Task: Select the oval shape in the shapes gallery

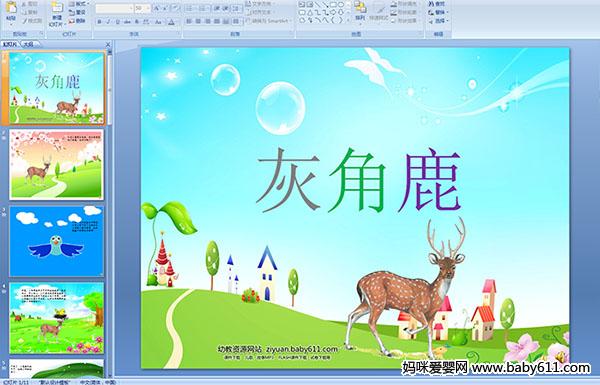Action: click(x=341, y=4)
